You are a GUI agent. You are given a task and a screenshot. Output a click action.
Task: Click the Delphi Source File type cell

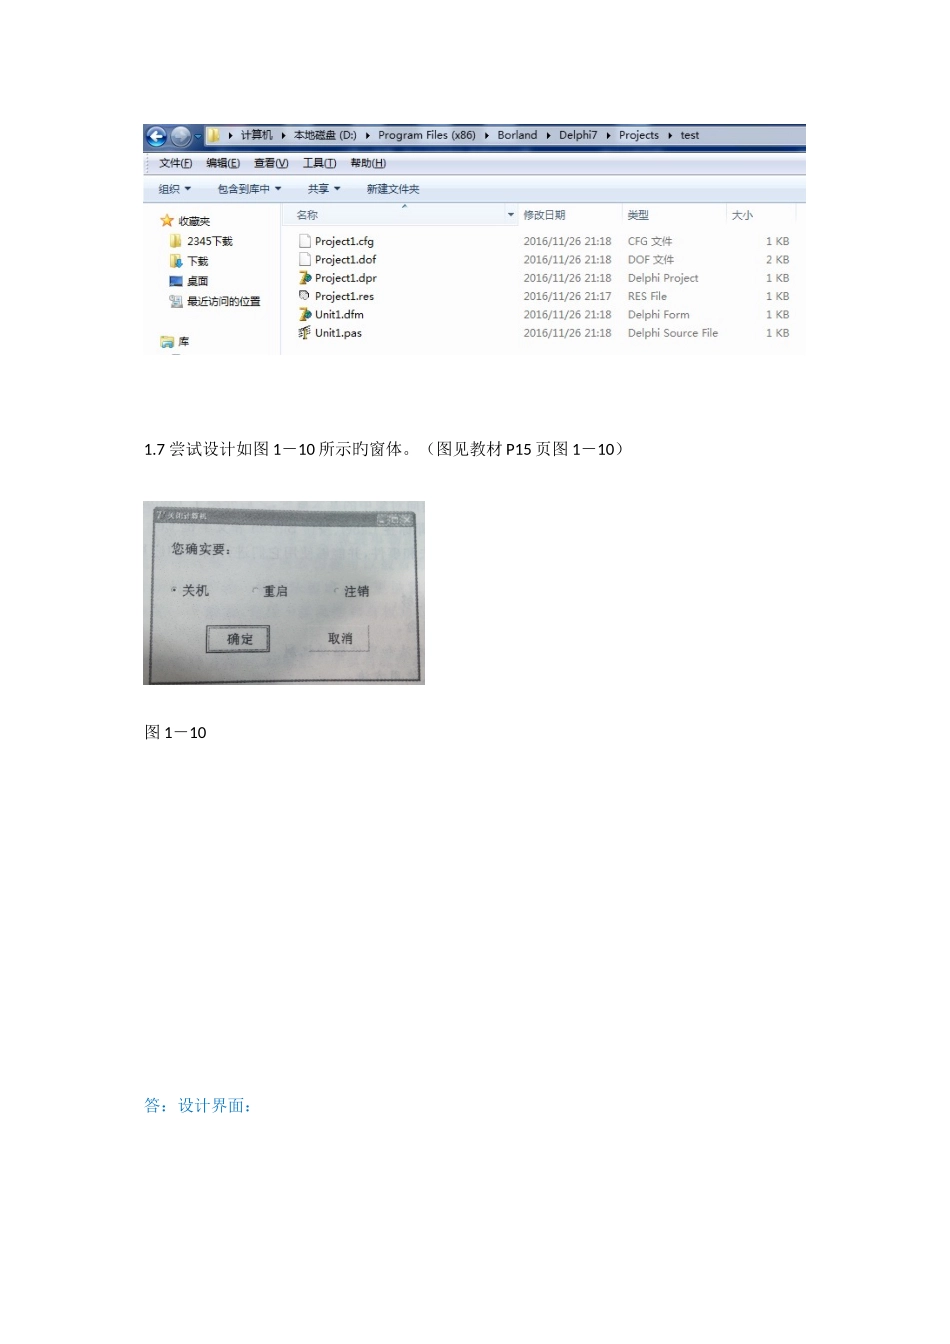tap(672, 333)
